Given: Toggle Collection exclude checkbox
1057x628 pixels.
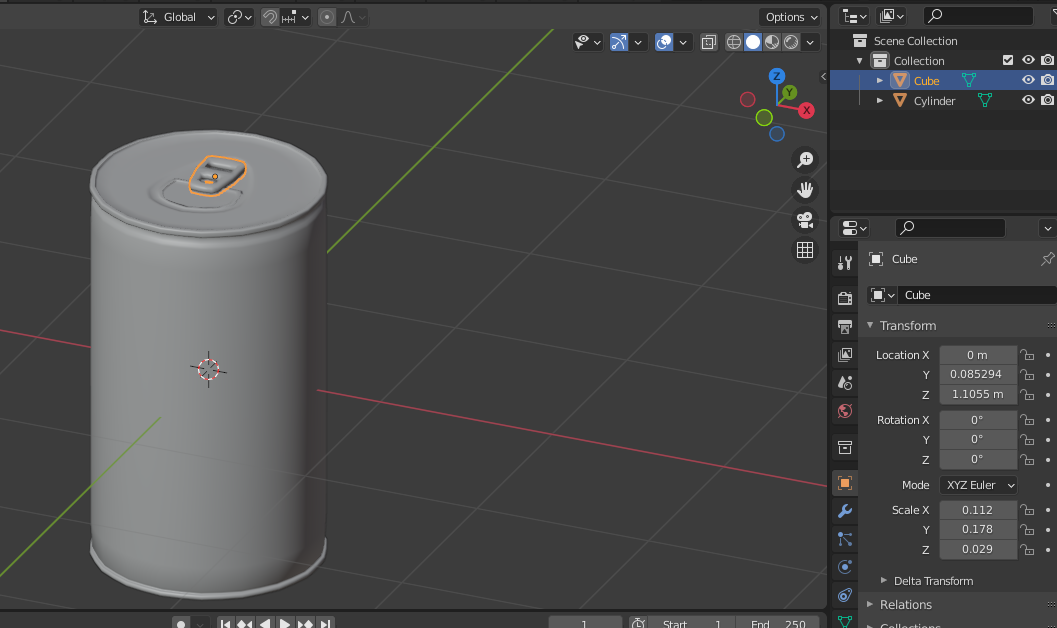Looking at the screenshot, I should tap(1008, 60).
